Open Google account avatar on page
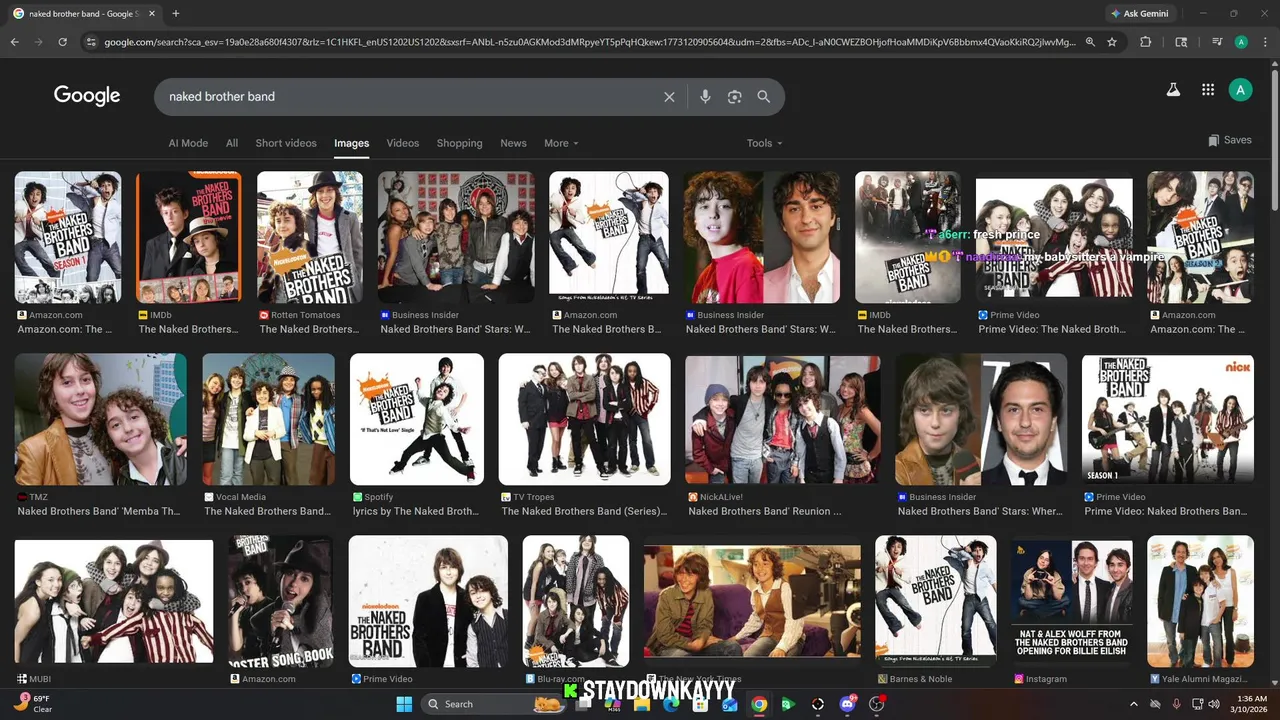 pyautogui.click(x=1240, y=90)
